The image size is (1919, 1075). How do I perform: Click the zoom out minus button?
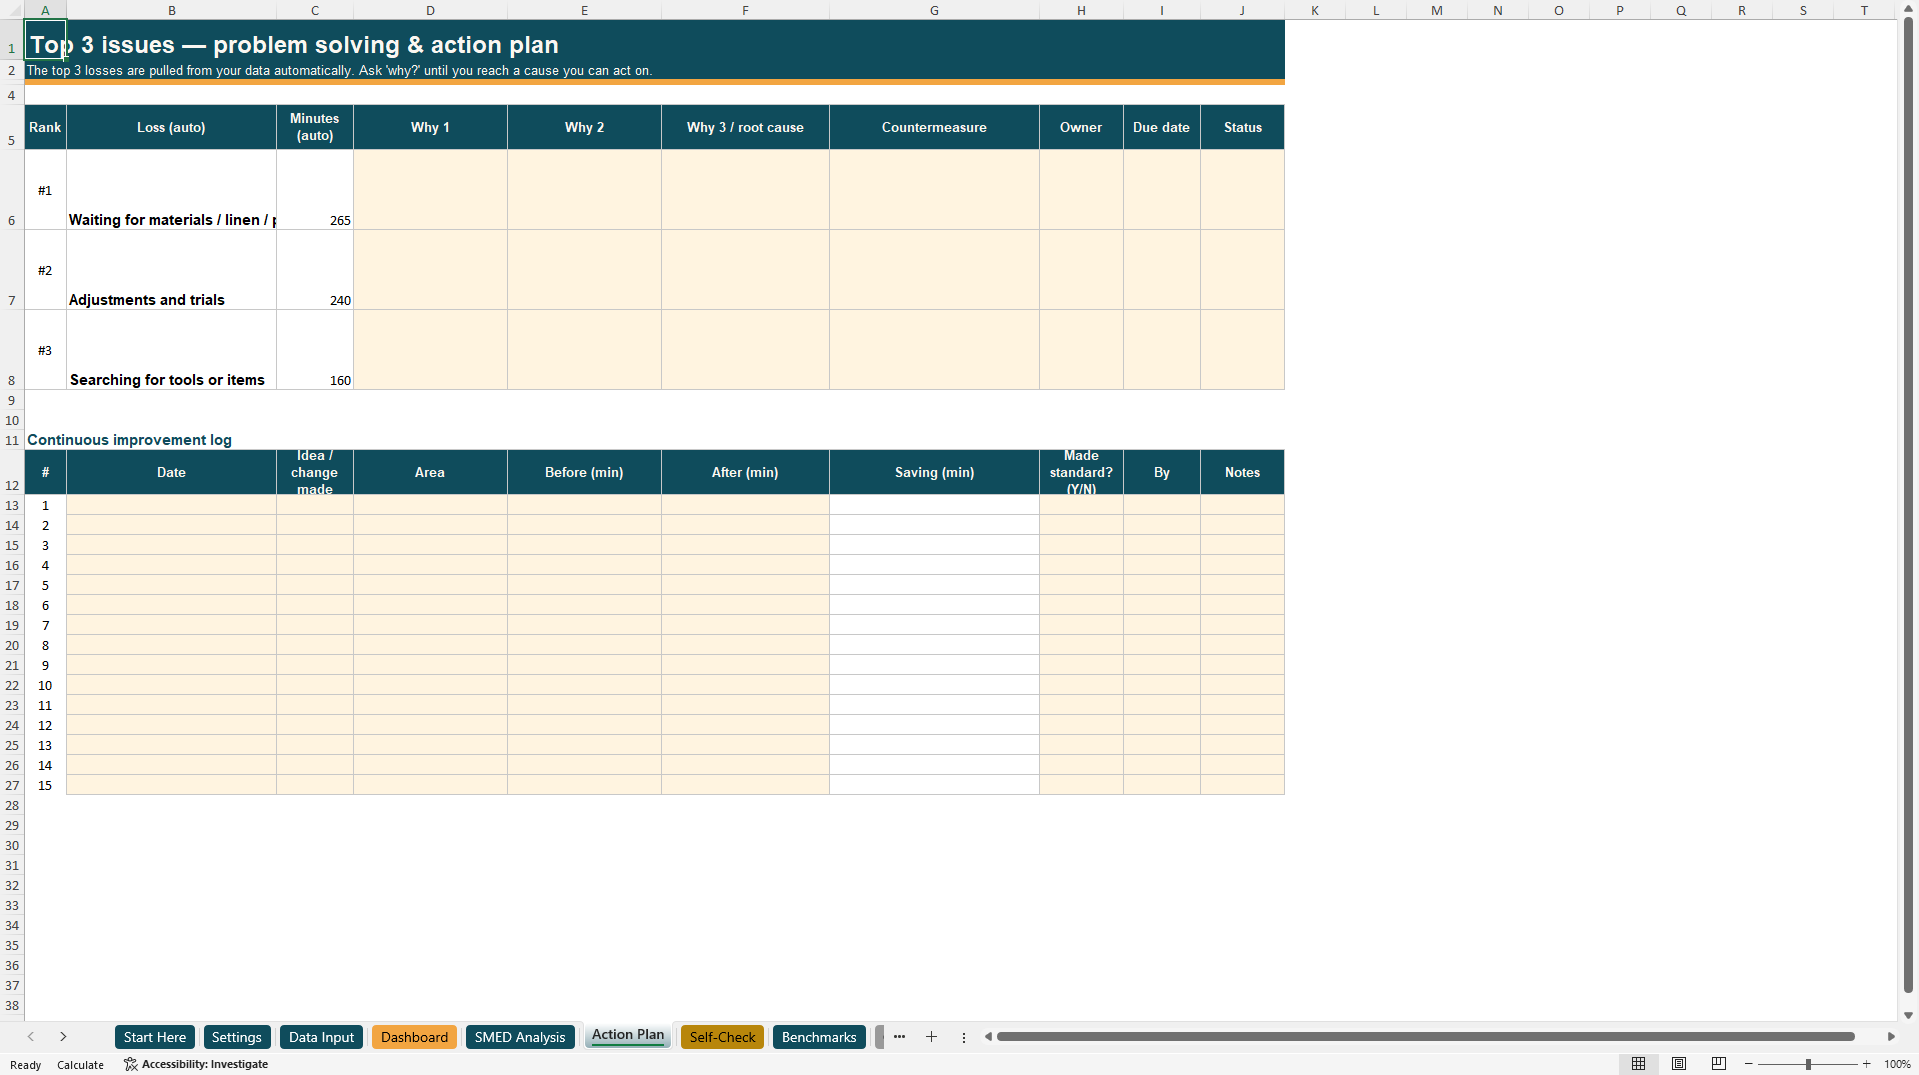click(x=1749, y=1064)
